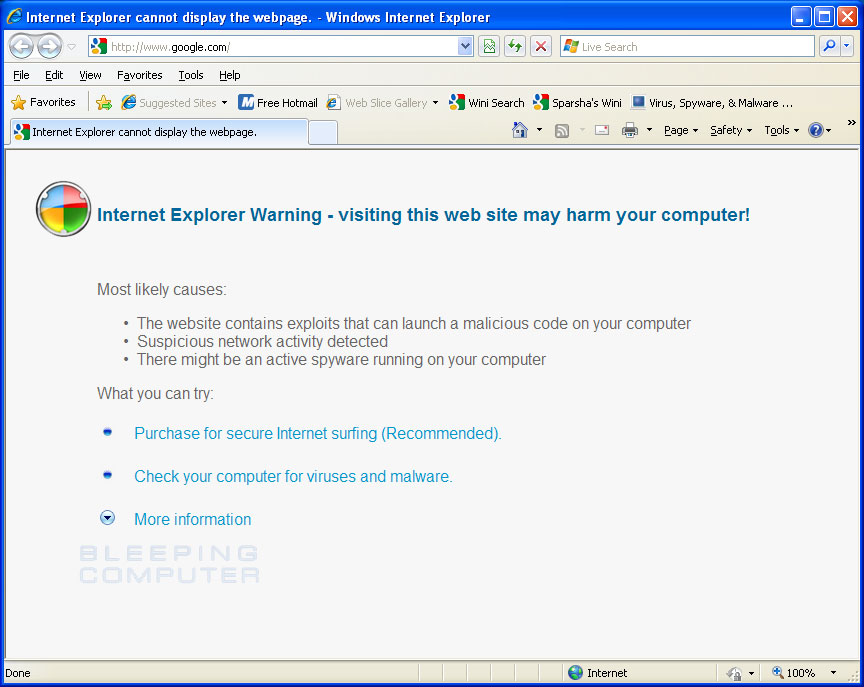The height and width of the screenshot is (687, 864).
Task: Open the Safety command bar menu
Action: pos(731,130)
